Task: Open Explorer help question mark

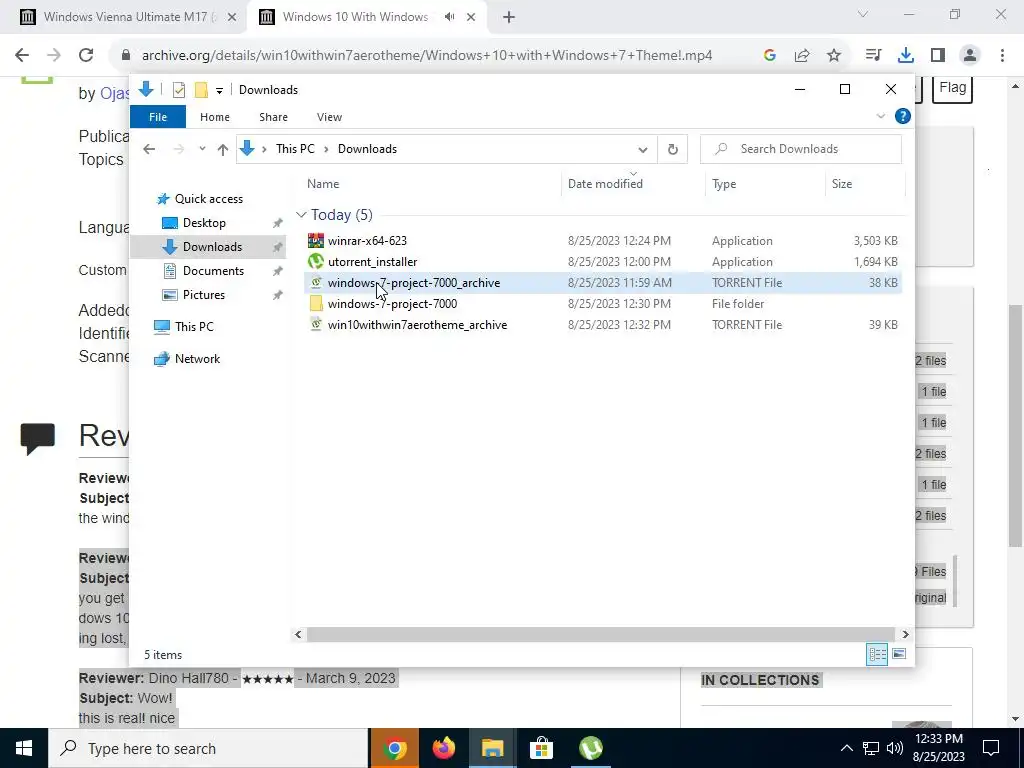Action: (903, 116)
